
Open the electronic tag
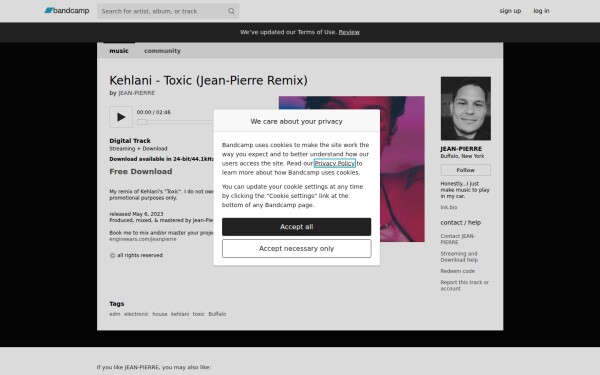point(136,314)
